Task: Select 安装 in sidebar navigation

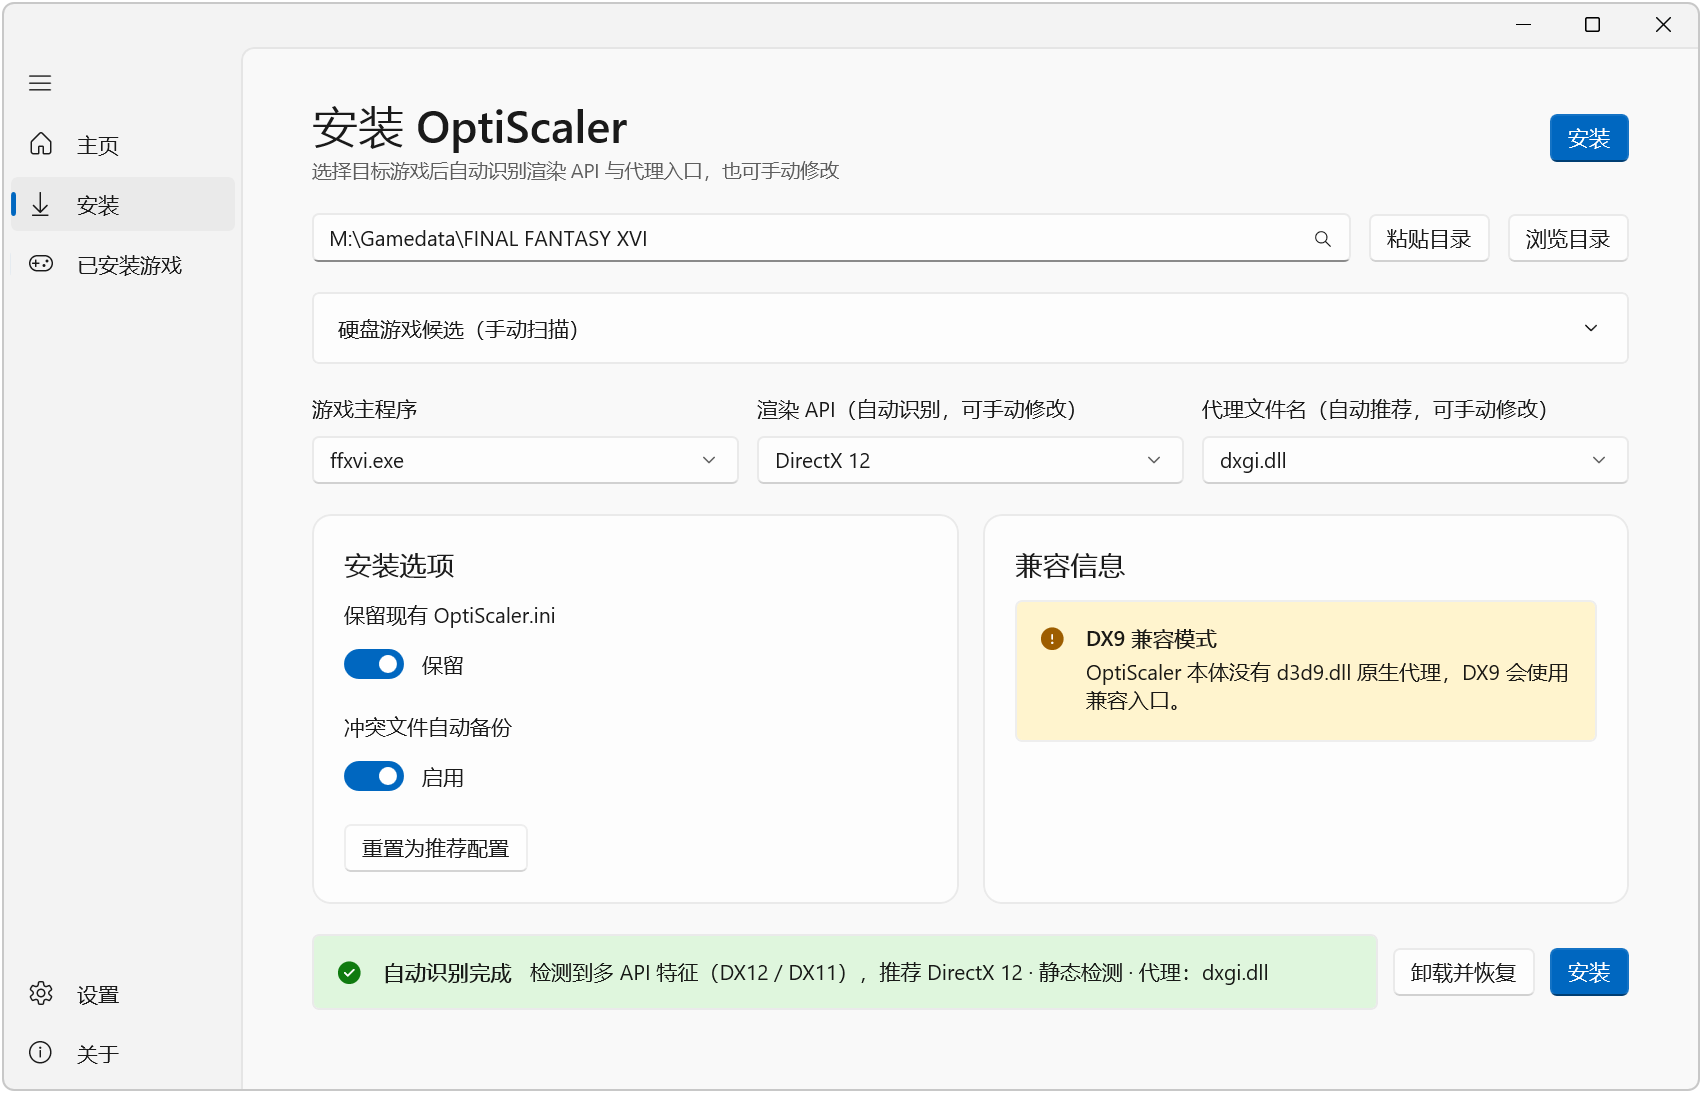Action: (x=122, y=205)
